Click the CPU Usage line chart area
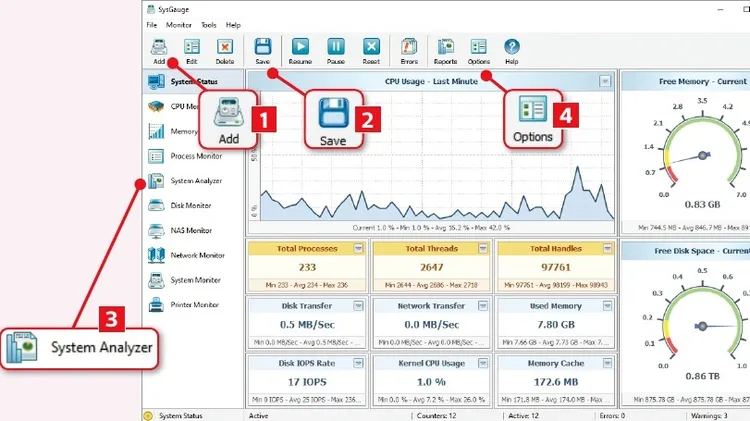Screen dimensions: 750x421 point(437,155)
